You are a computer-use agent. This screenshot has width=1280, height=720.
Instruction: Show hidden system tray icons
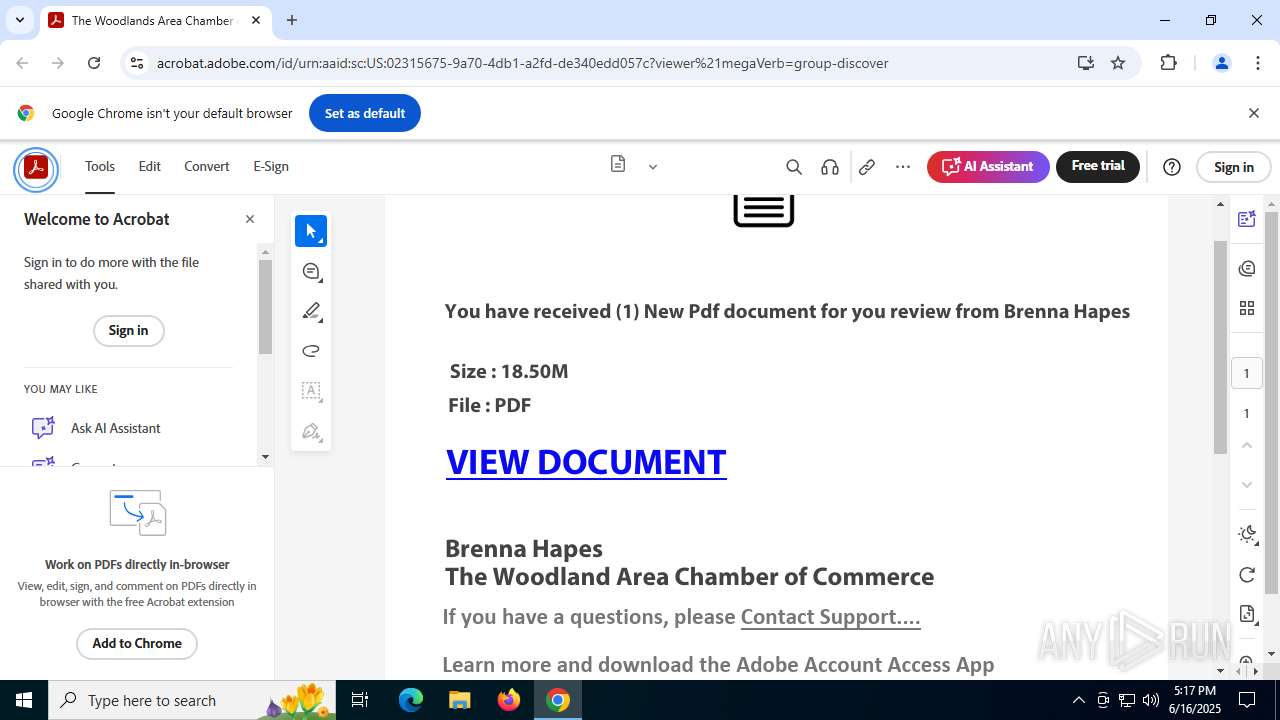click(x=1078, y=700)
